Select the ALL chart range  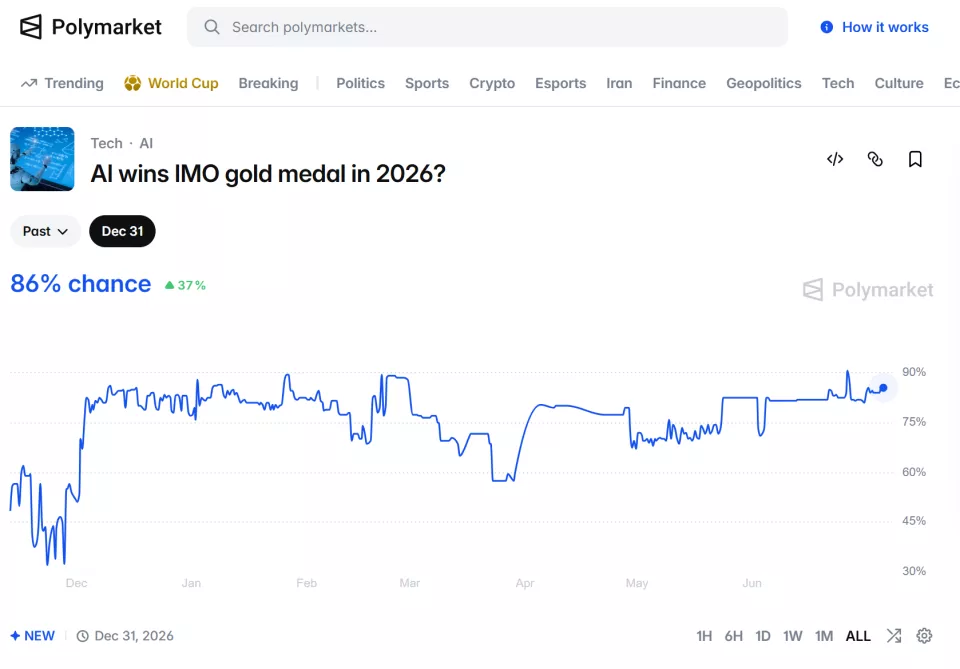(858, 636)
